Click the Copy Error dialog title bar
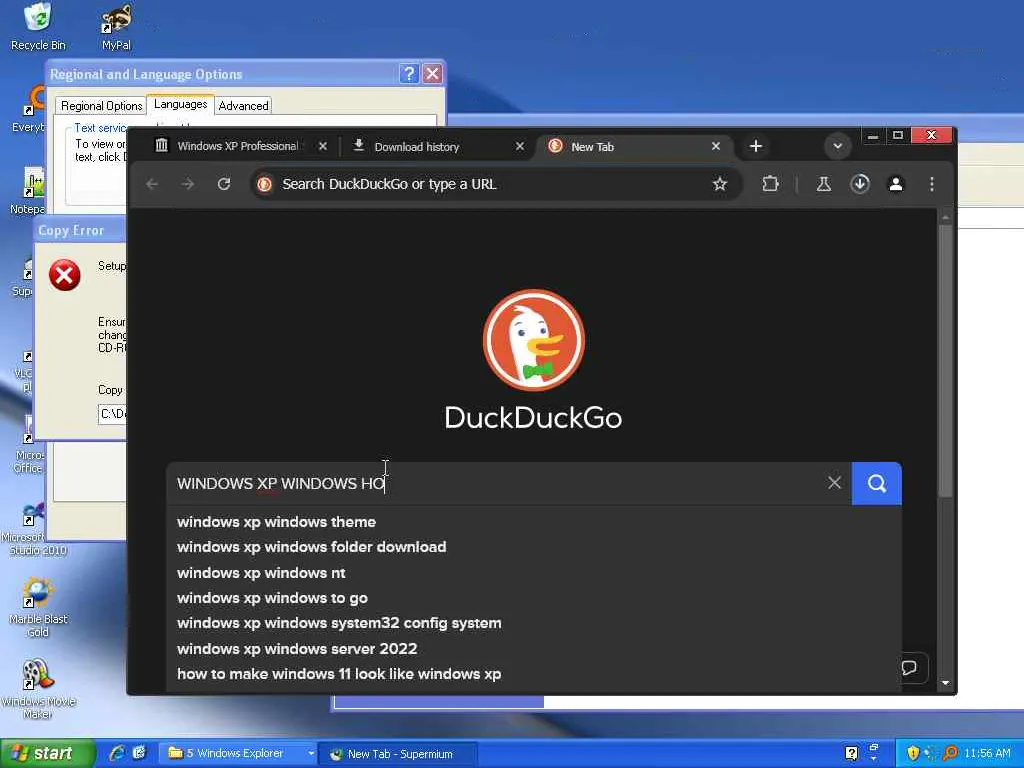 click(80, 230)
